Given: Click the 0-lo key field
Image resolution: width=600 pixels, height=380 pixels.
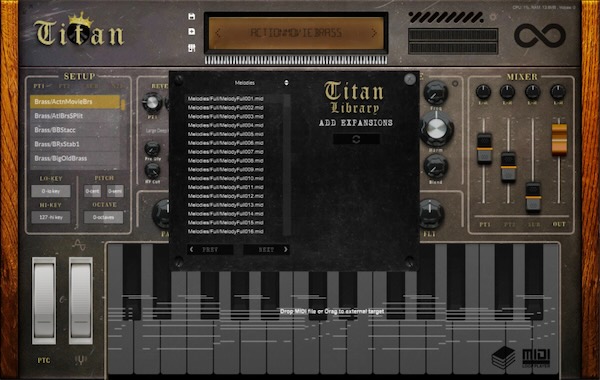Looking at the screenshot, I should (x=51, y=191).
